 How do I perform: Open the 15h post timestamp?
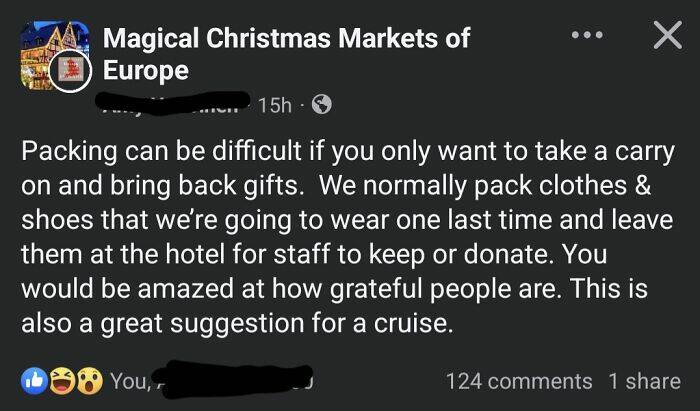tap(274, 103)
